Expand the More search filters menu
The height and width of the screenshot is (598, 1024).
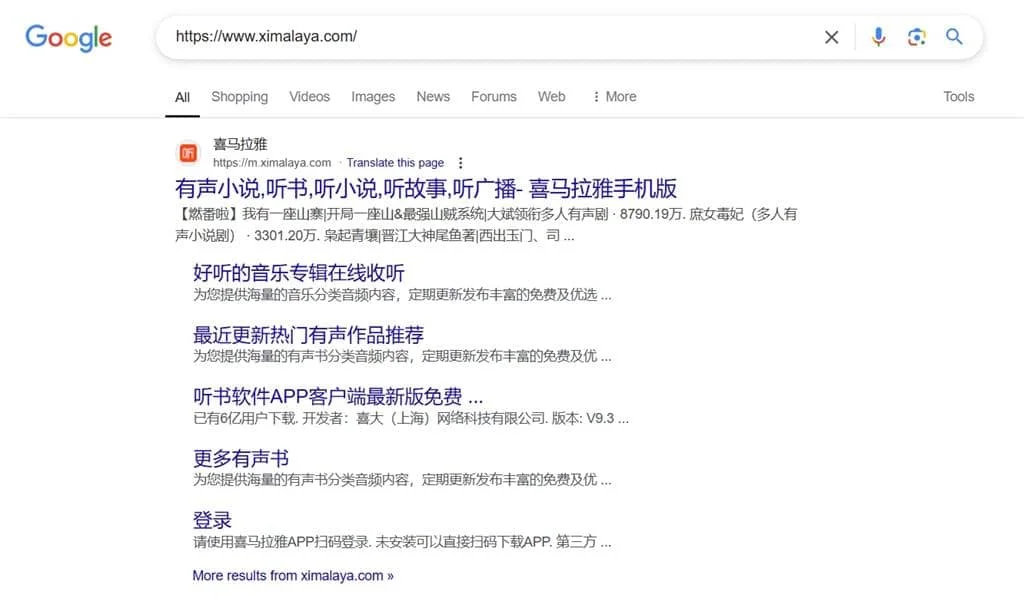pos(614,97)
